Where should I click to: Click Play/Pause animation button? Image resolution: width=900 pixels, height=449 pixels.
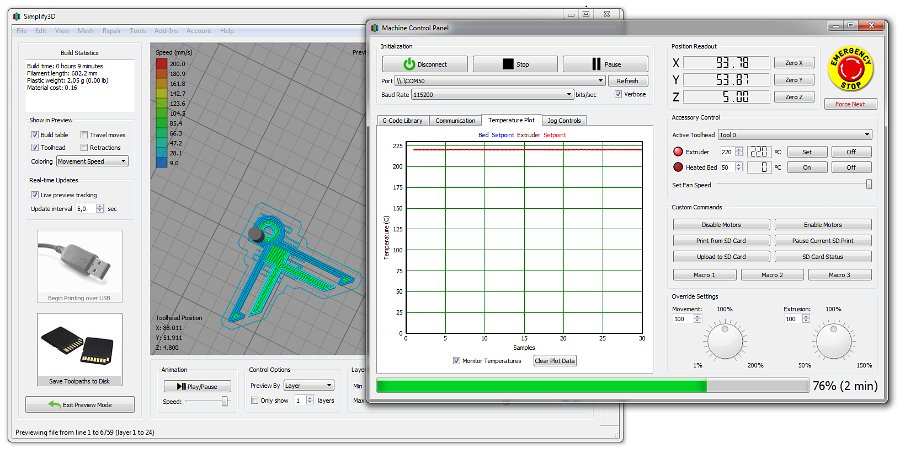click(x=197, y=386)
